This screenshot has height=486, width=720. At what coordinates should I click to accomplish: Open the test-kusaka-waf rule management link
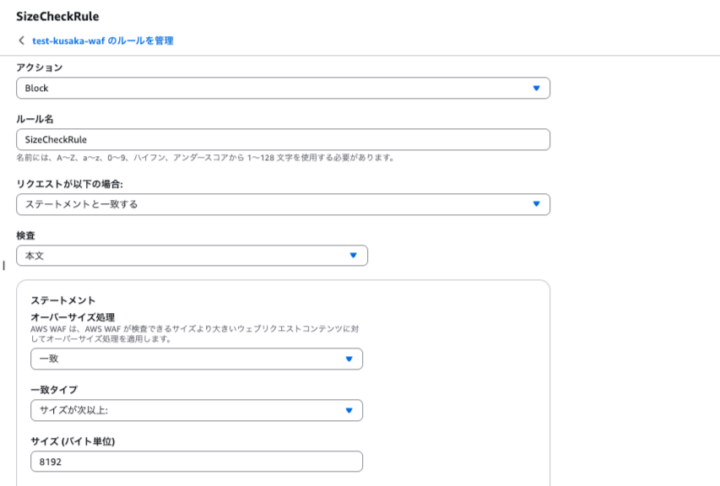(x=103, y=41)
